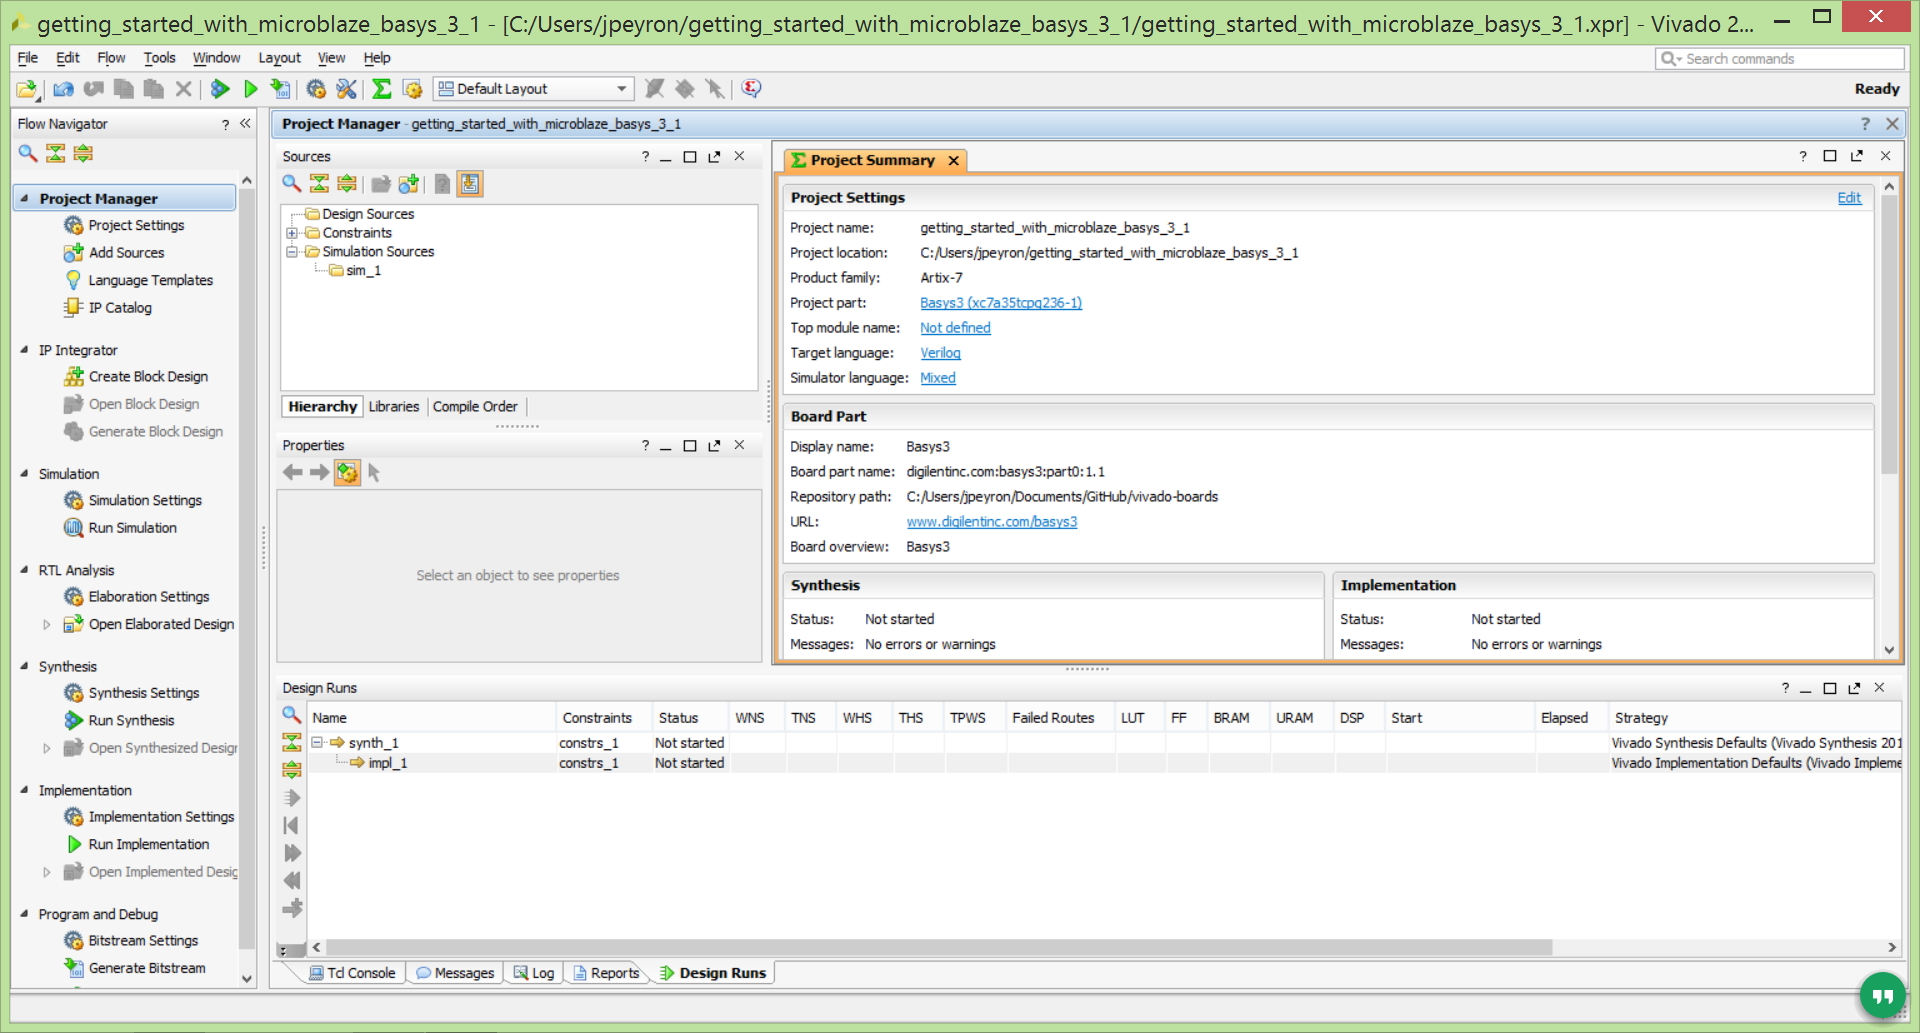Toggle auto-update button in Properties toolbar
This screenshot has width=1920, height=1033.
pyautogui.click(x=347, y=472)
